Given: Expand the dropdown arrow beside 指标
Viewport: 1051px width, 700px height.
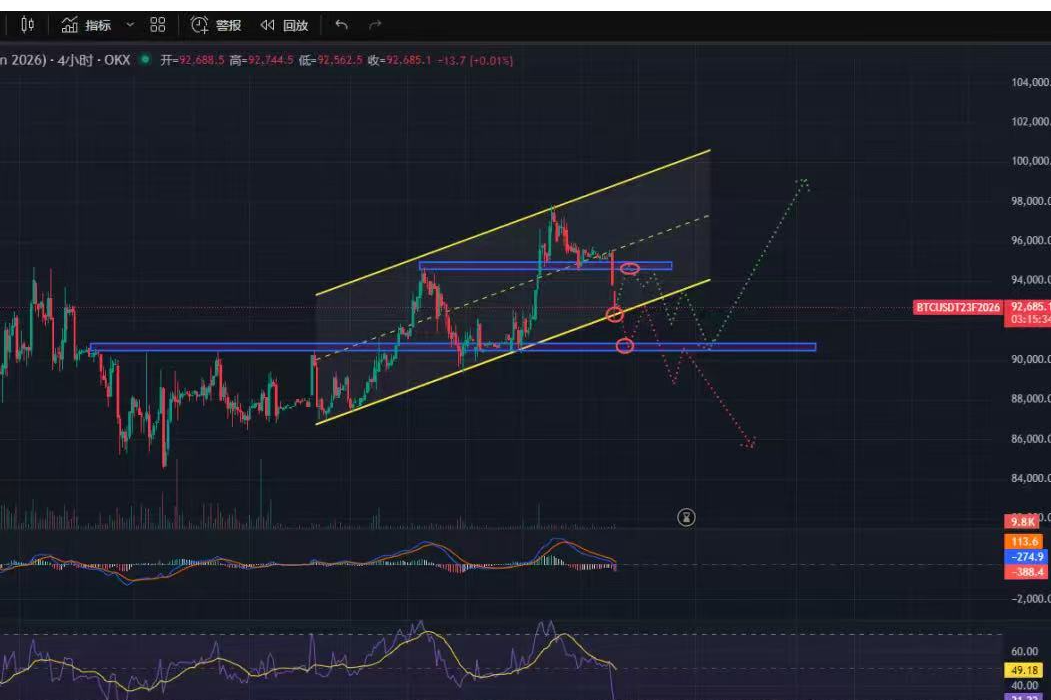Looking at the screenshot, I should (x=130, y=24).
